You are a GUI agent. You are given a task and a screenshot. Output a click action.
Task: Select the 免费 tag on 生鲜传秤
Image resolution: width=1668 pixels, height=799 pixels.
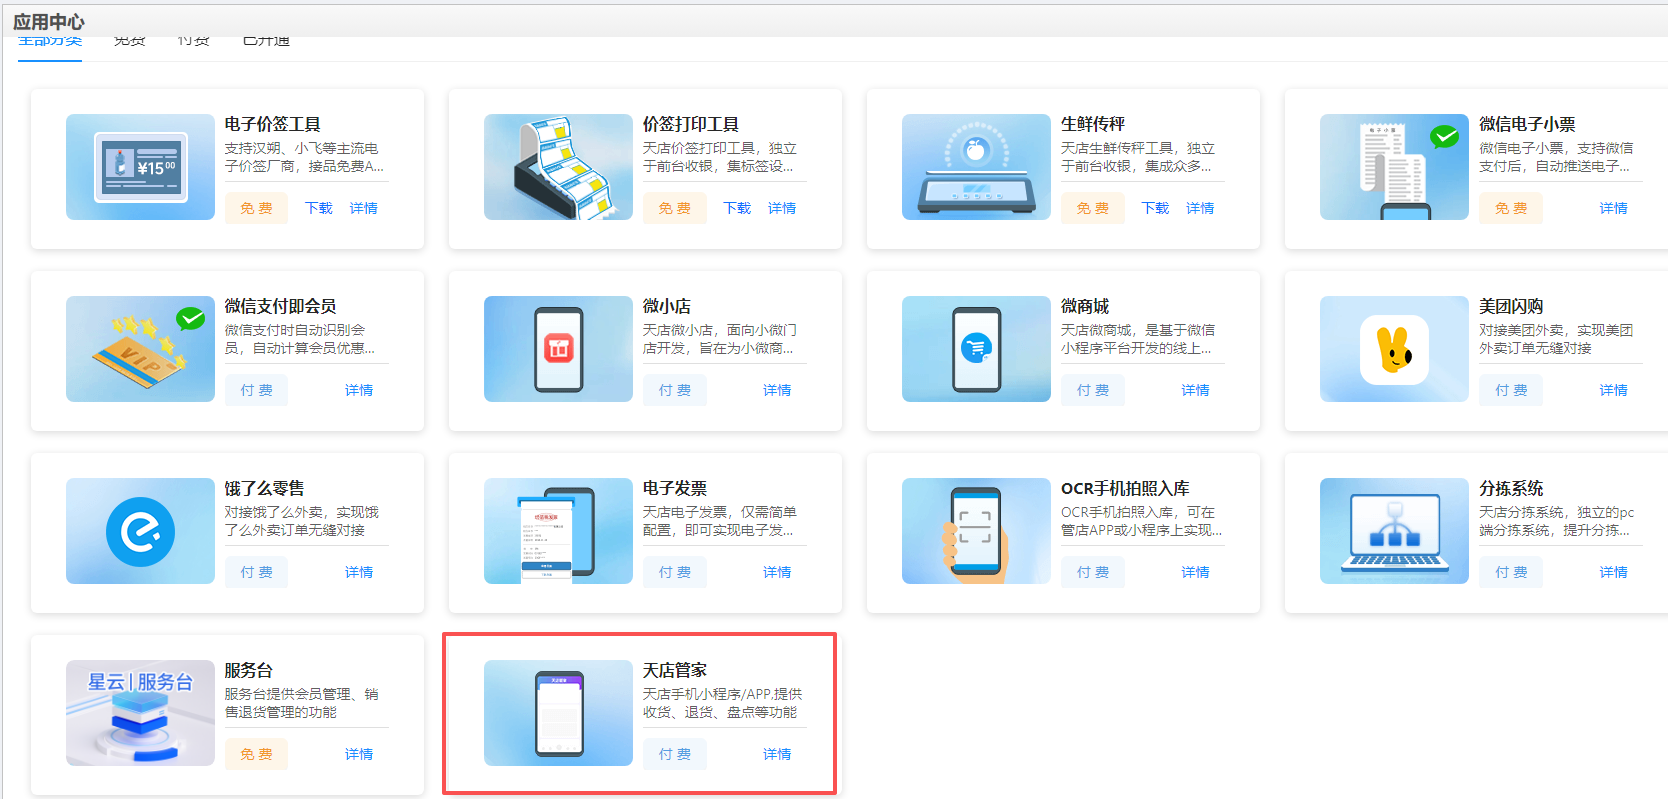click(1092, 208)
